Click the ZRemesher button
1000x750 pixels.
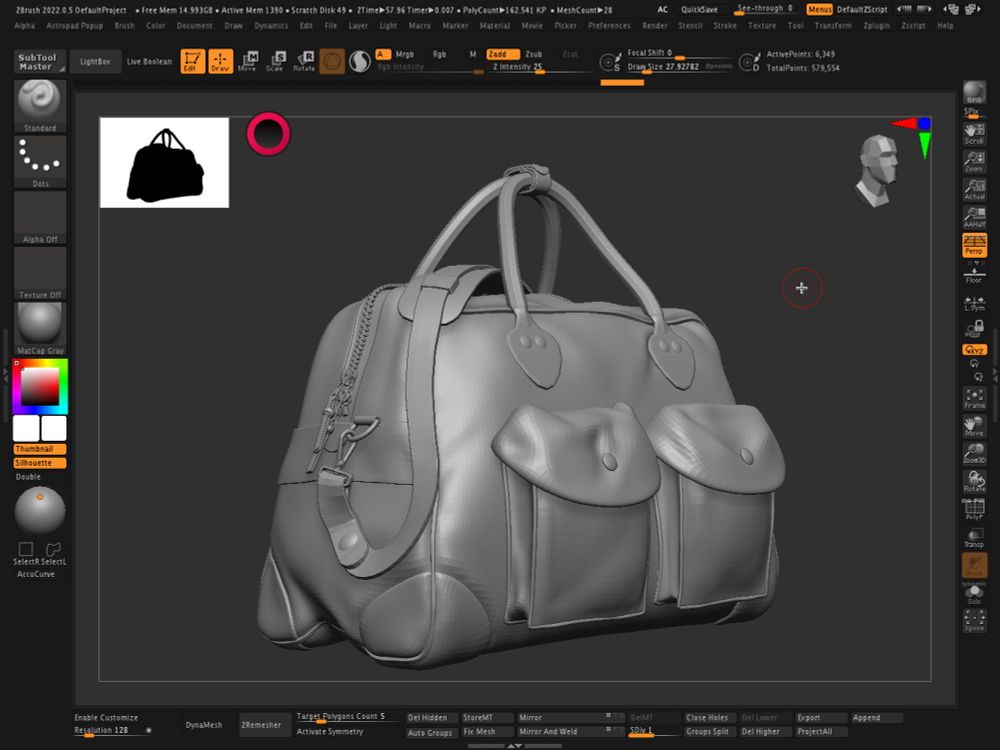pyautogui.click(x=264, y=724)
